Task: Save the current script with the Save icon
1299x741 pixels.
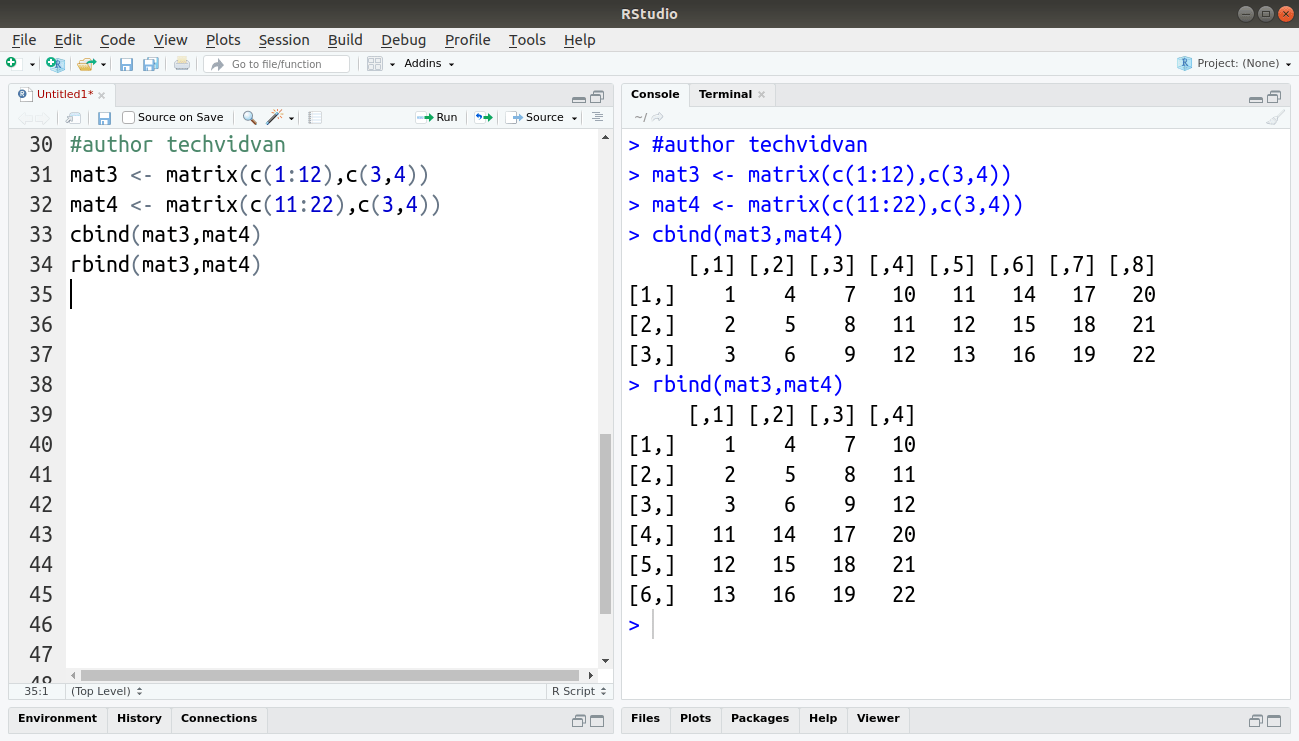Action: click(127, 63)
